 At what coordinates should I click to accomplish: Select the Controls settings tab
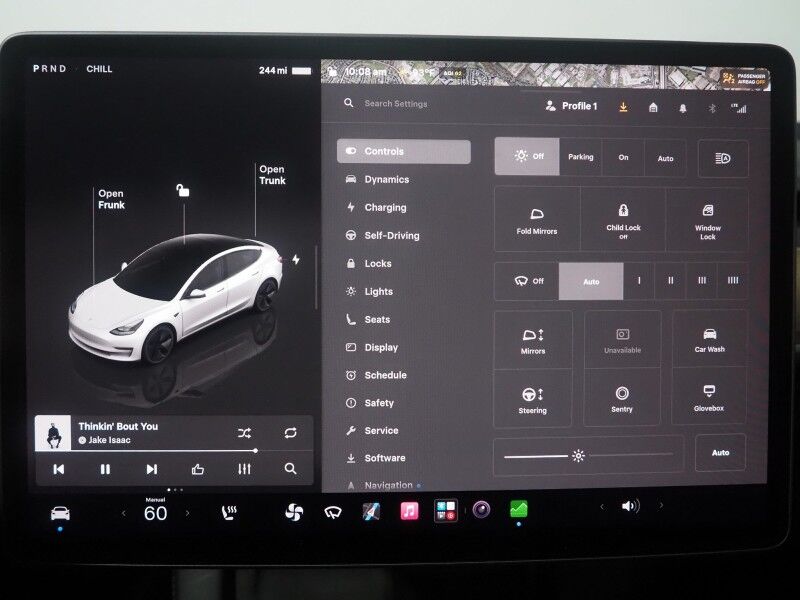404,152
